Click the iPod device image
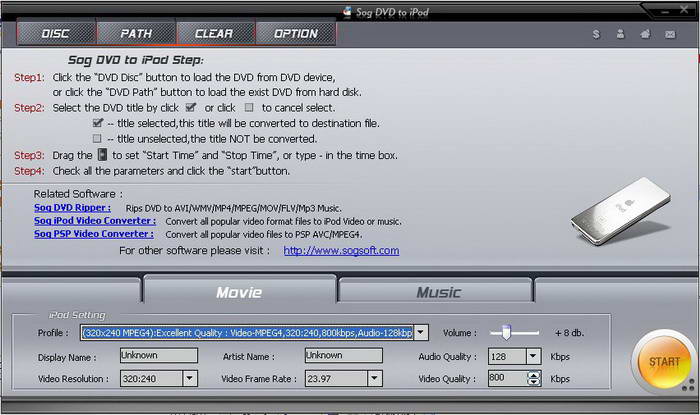700x415 pixels. [621, 211]
